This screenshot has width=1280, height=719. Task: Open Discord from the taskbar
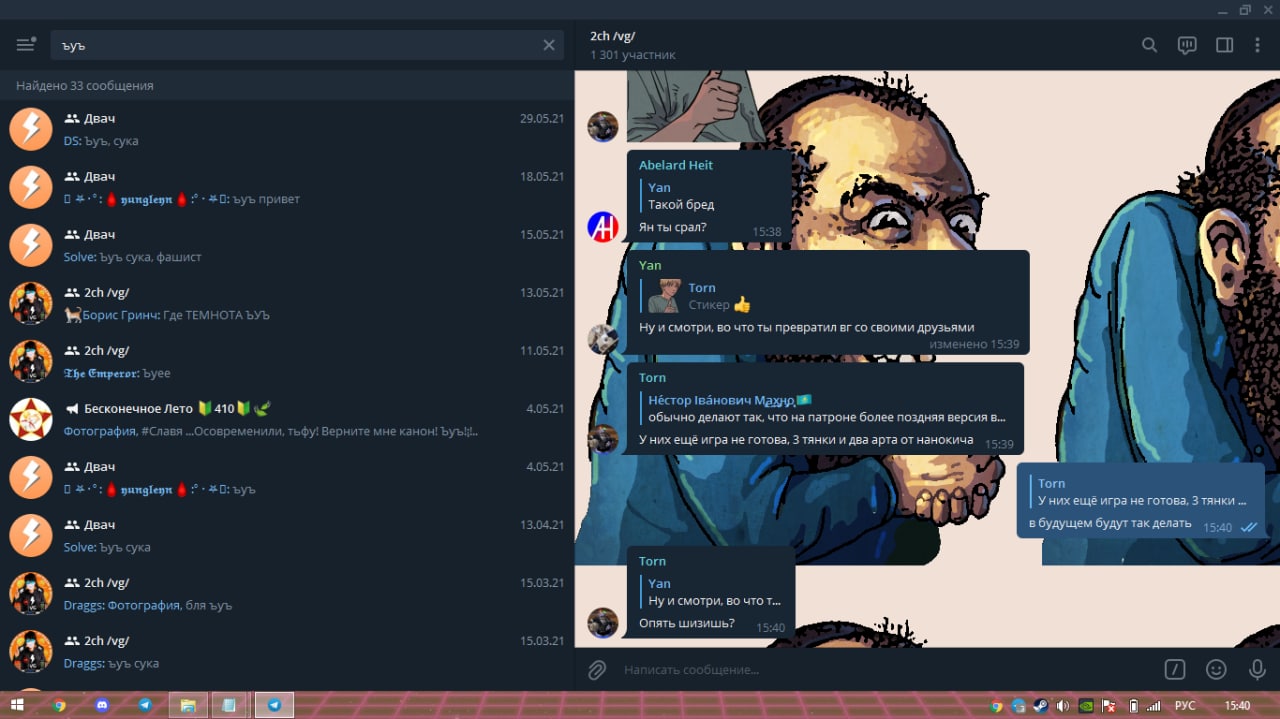[x=102, y=705]
